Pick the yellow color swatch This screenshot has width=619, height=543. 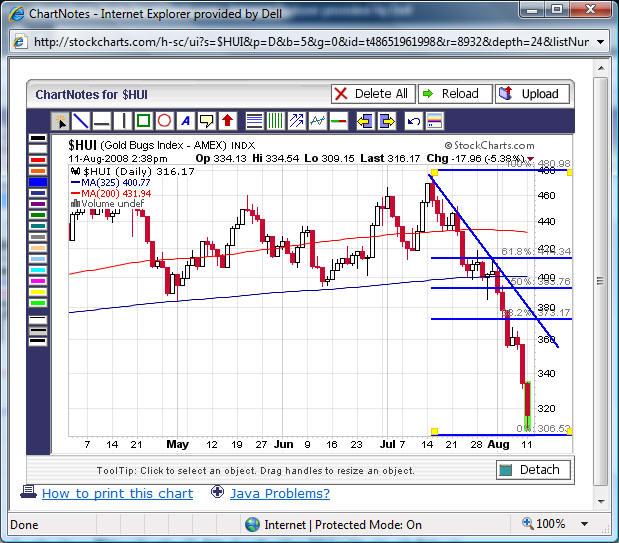(38, 292)
